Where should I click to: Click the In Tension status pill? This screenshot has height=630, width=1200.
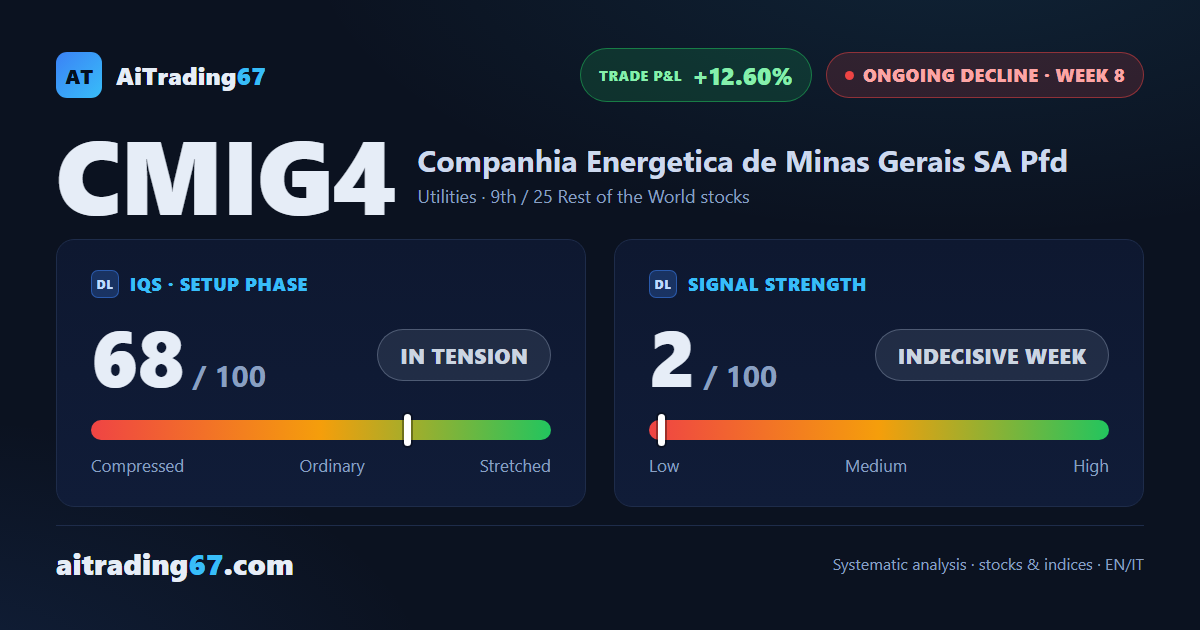[x=464, y=355]
